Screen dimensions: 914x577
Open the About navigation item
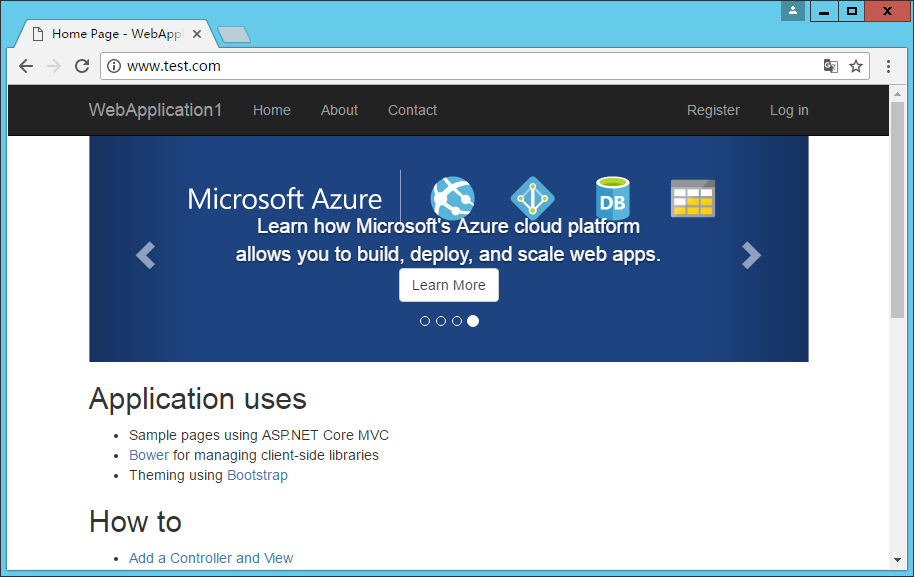[x=339, y=110]
